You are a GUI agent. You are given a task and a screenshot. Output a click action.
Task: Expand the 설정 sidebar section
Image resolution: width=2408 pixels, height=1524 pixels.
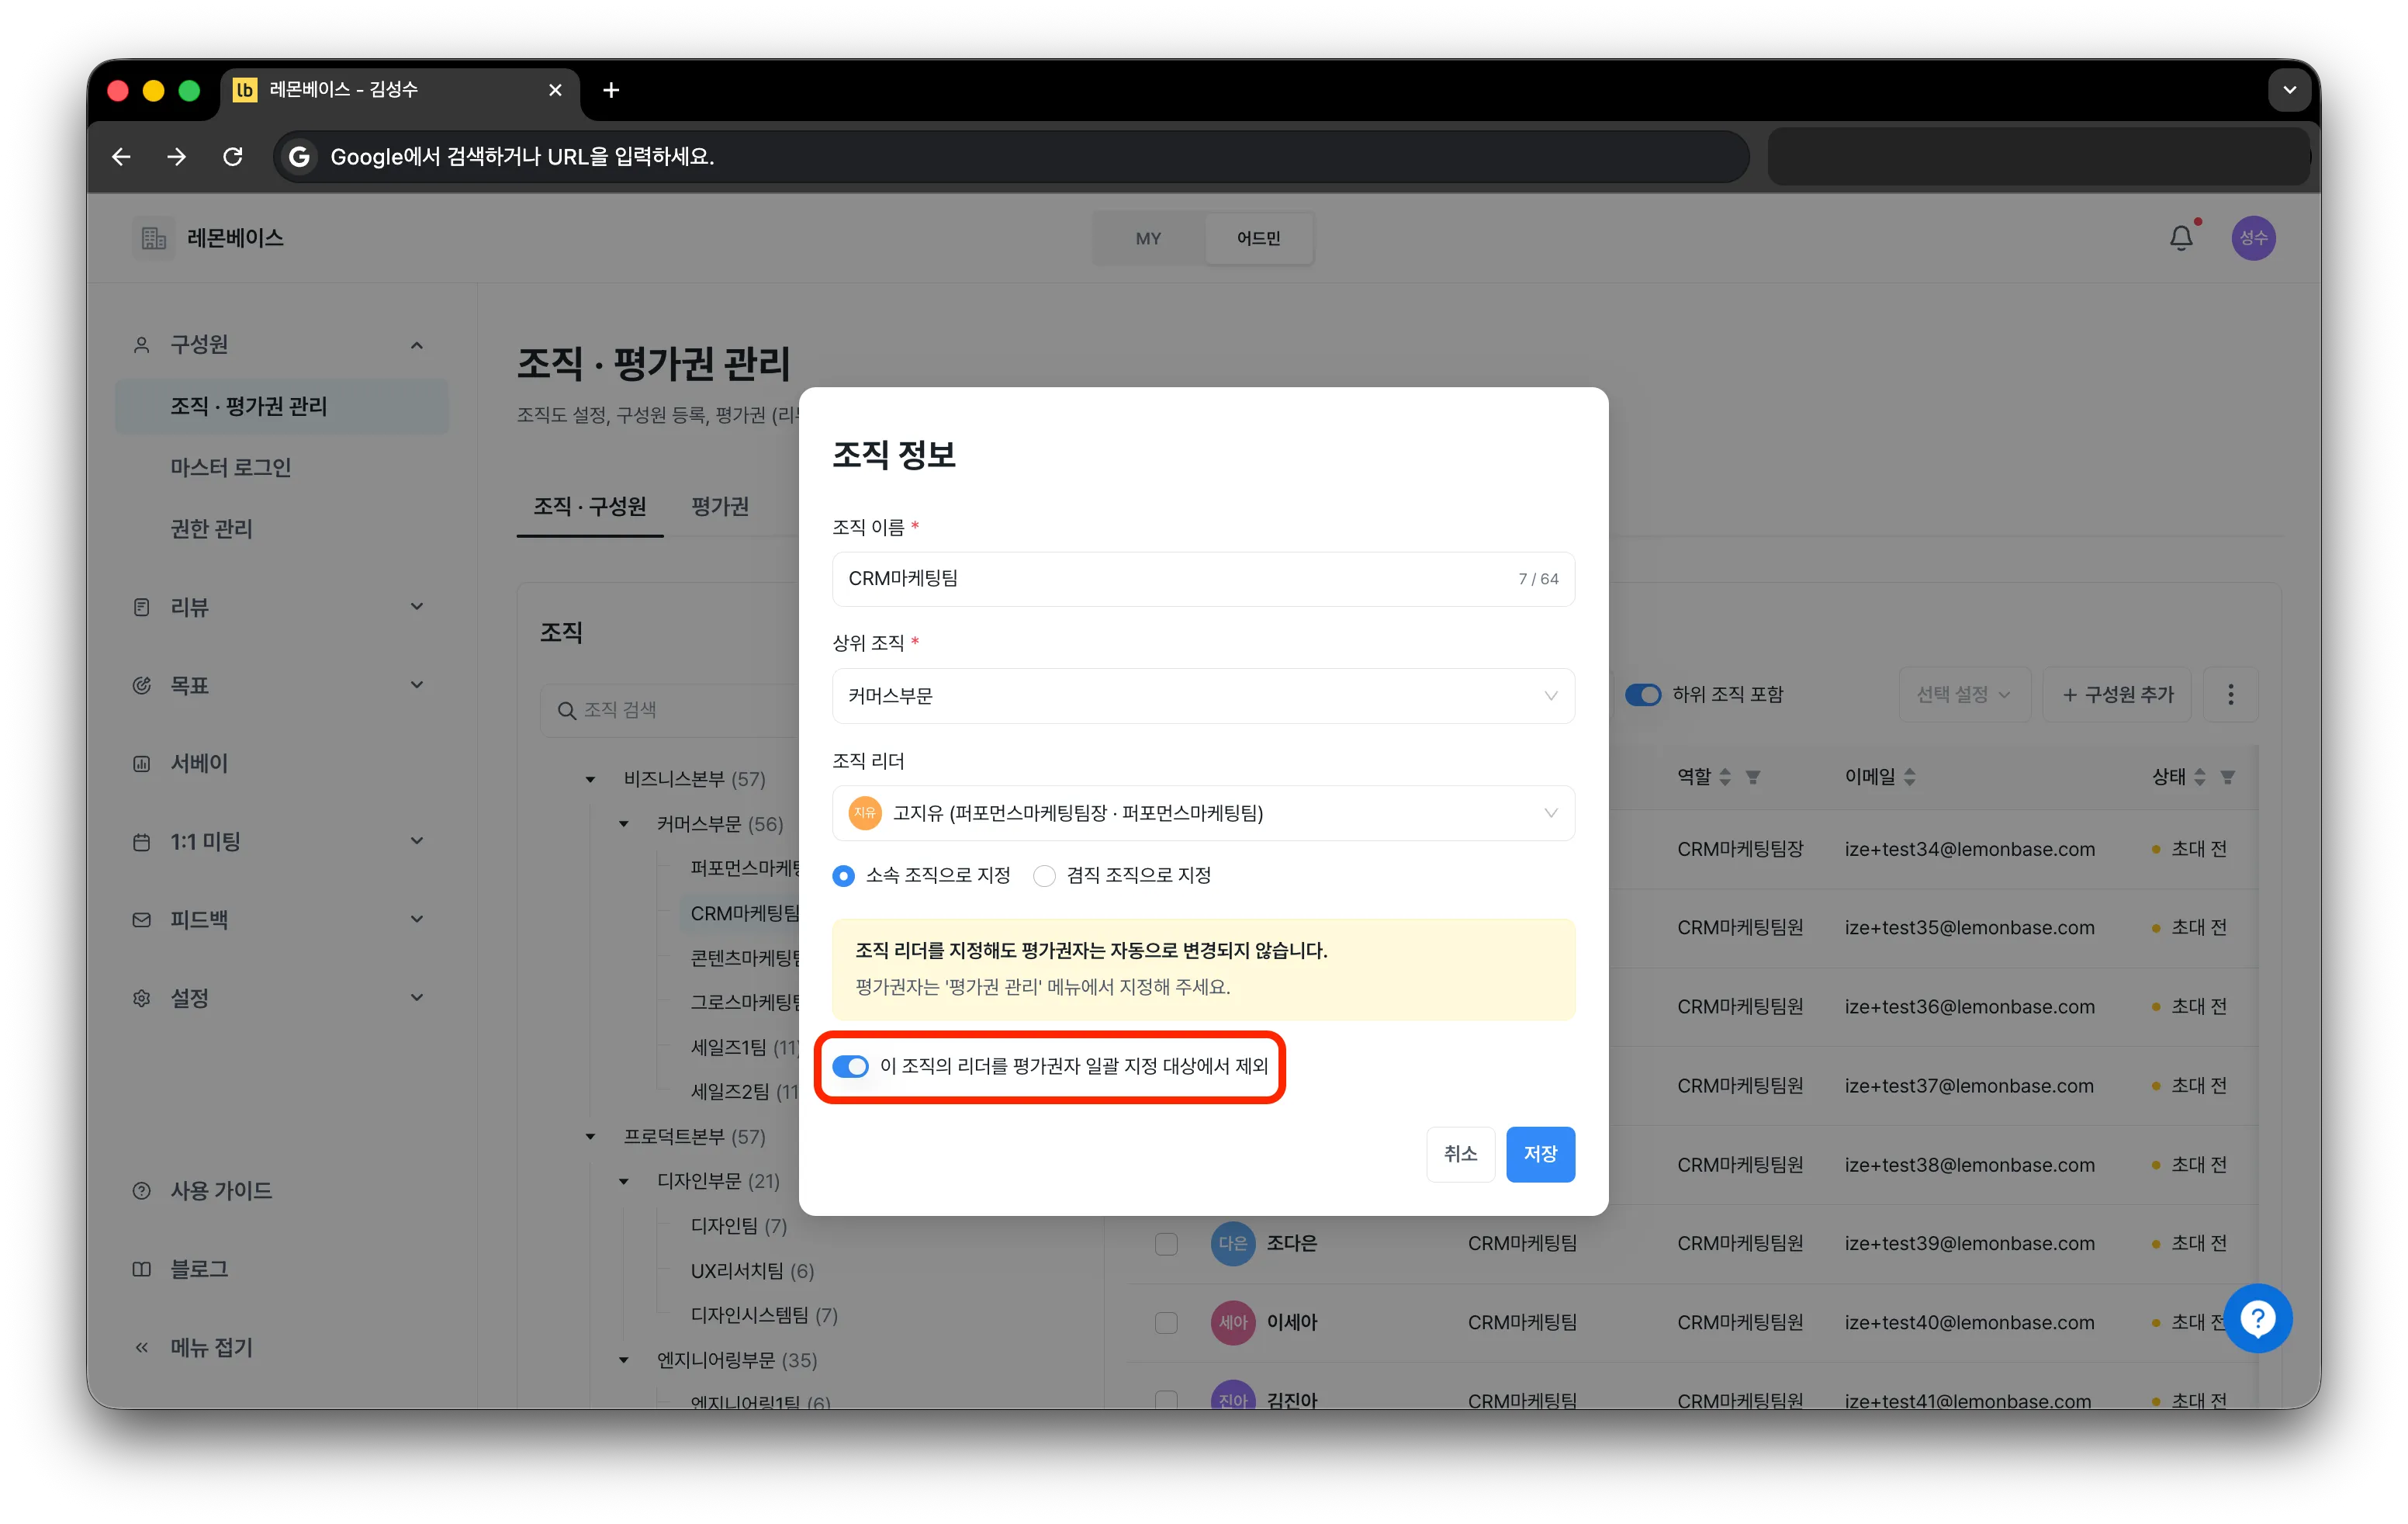pos(417,998)
